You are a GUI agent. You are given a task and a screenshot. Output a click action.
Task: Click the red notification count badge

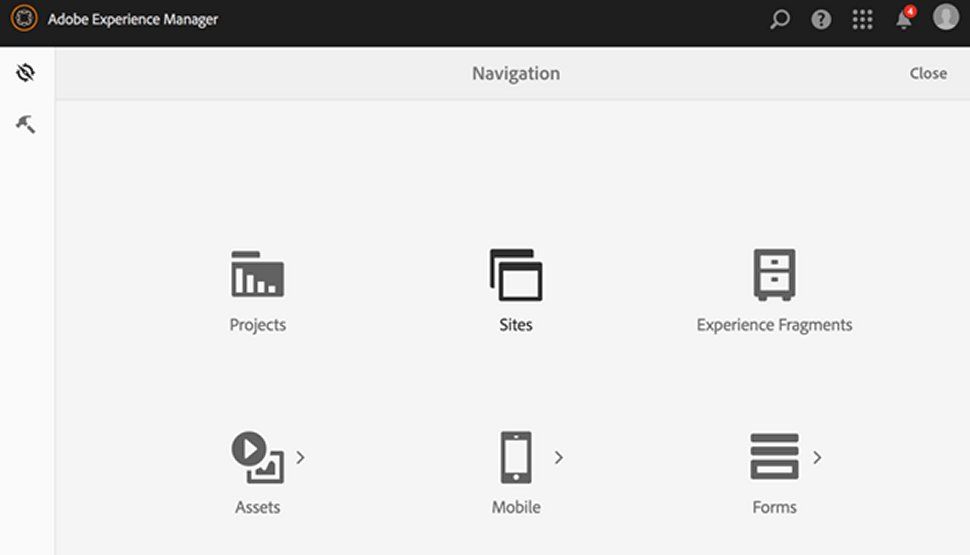910,11
